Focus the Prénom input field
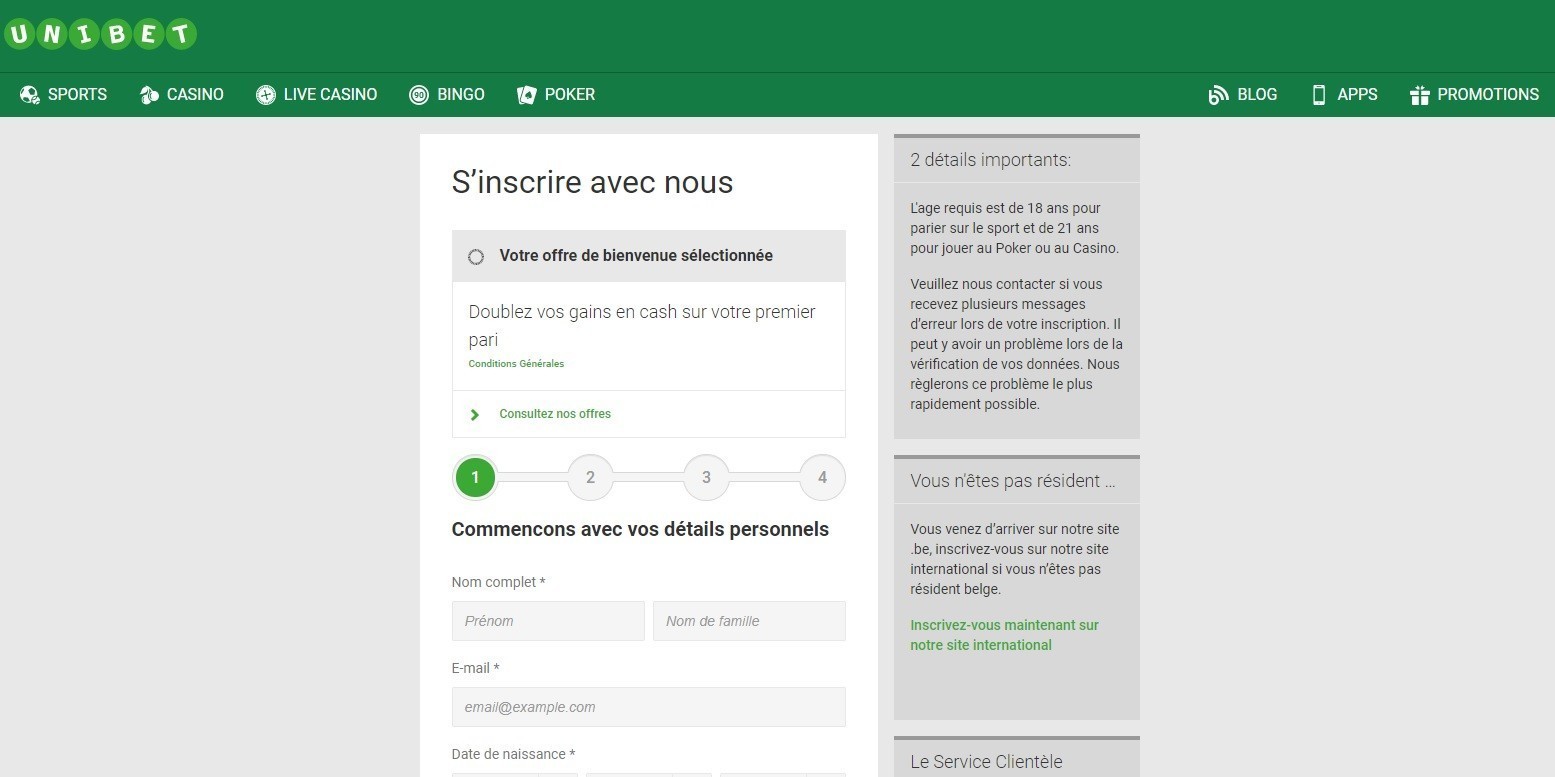Image resolution: width=1555 pixels, height=777 pixels. pos(548,621)
